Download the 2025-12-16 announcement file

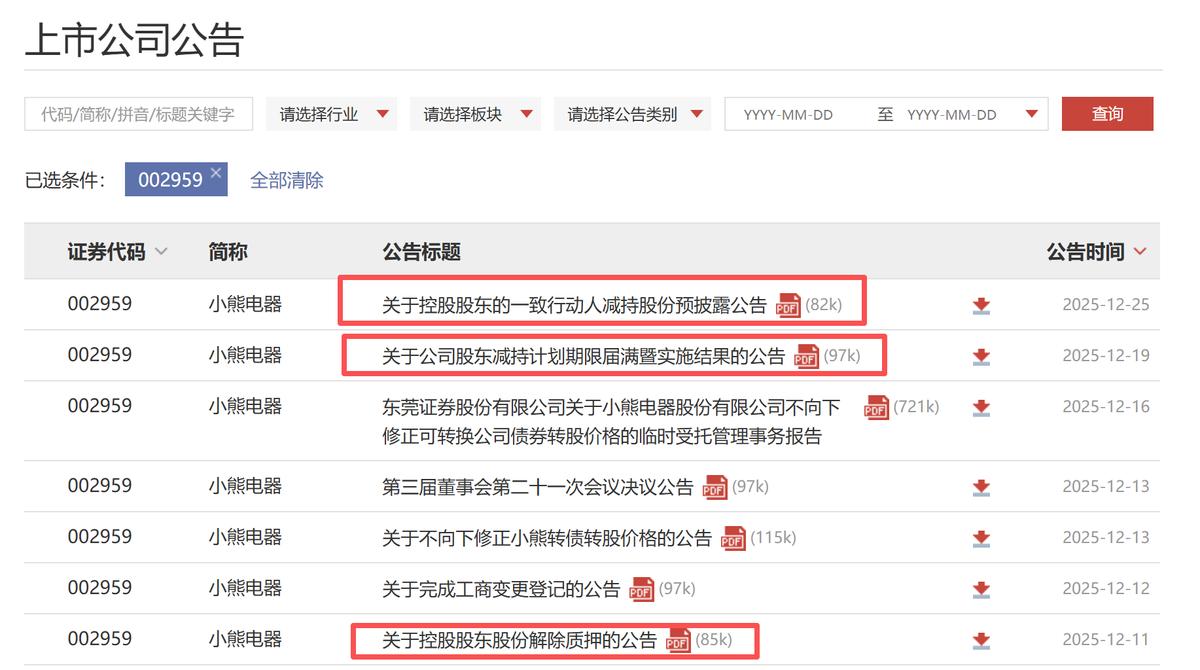click(981, 408)
